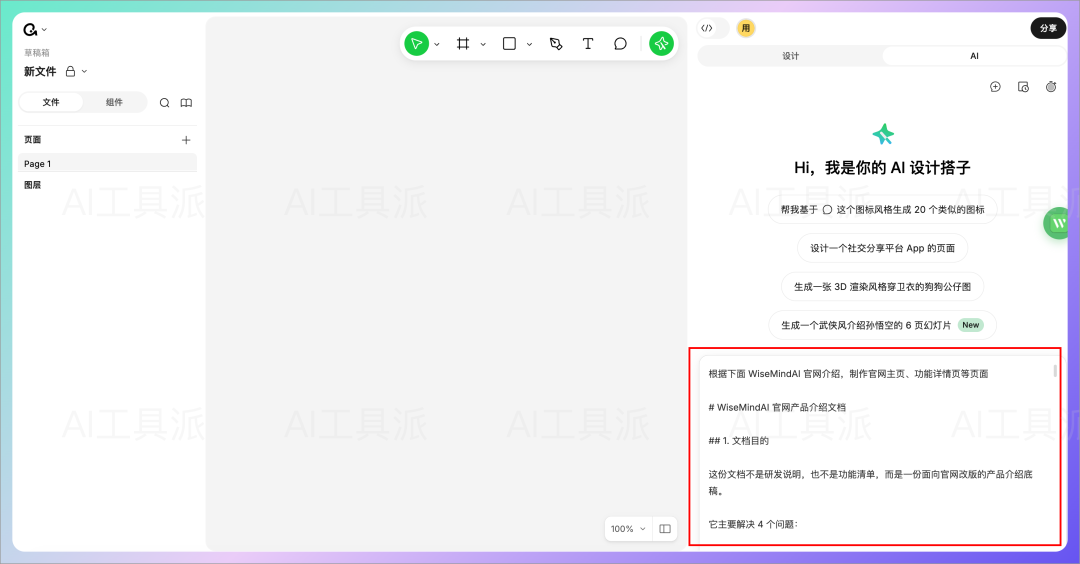Switch to the AI tab
Screen dimensions: 1080x564
click(x=974, y=56)
